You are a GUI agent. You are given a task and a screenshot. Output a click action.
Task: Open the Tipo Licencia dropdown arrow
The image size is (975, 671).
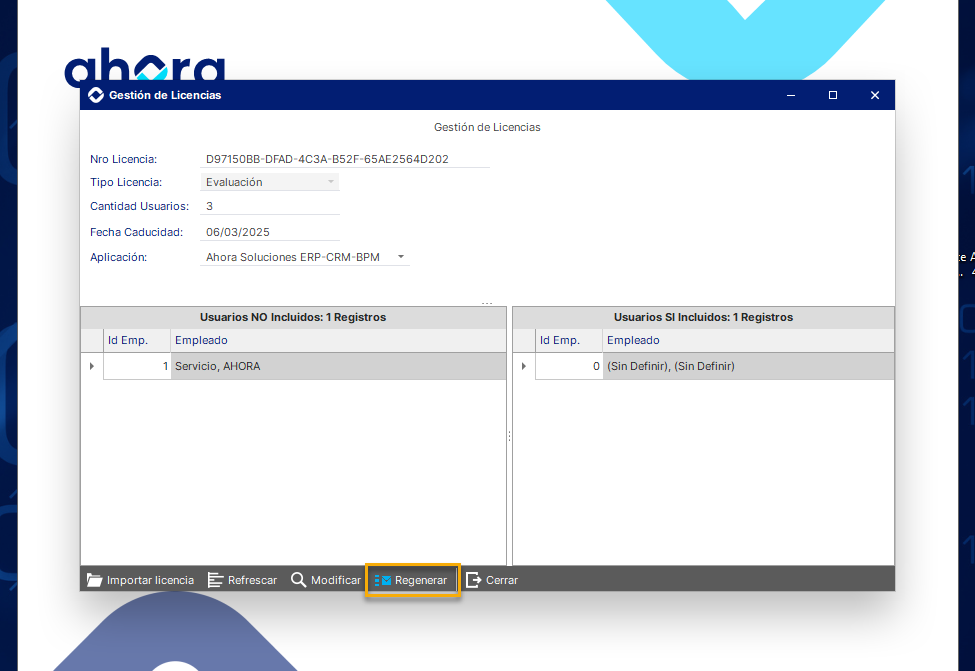(331, 182)
